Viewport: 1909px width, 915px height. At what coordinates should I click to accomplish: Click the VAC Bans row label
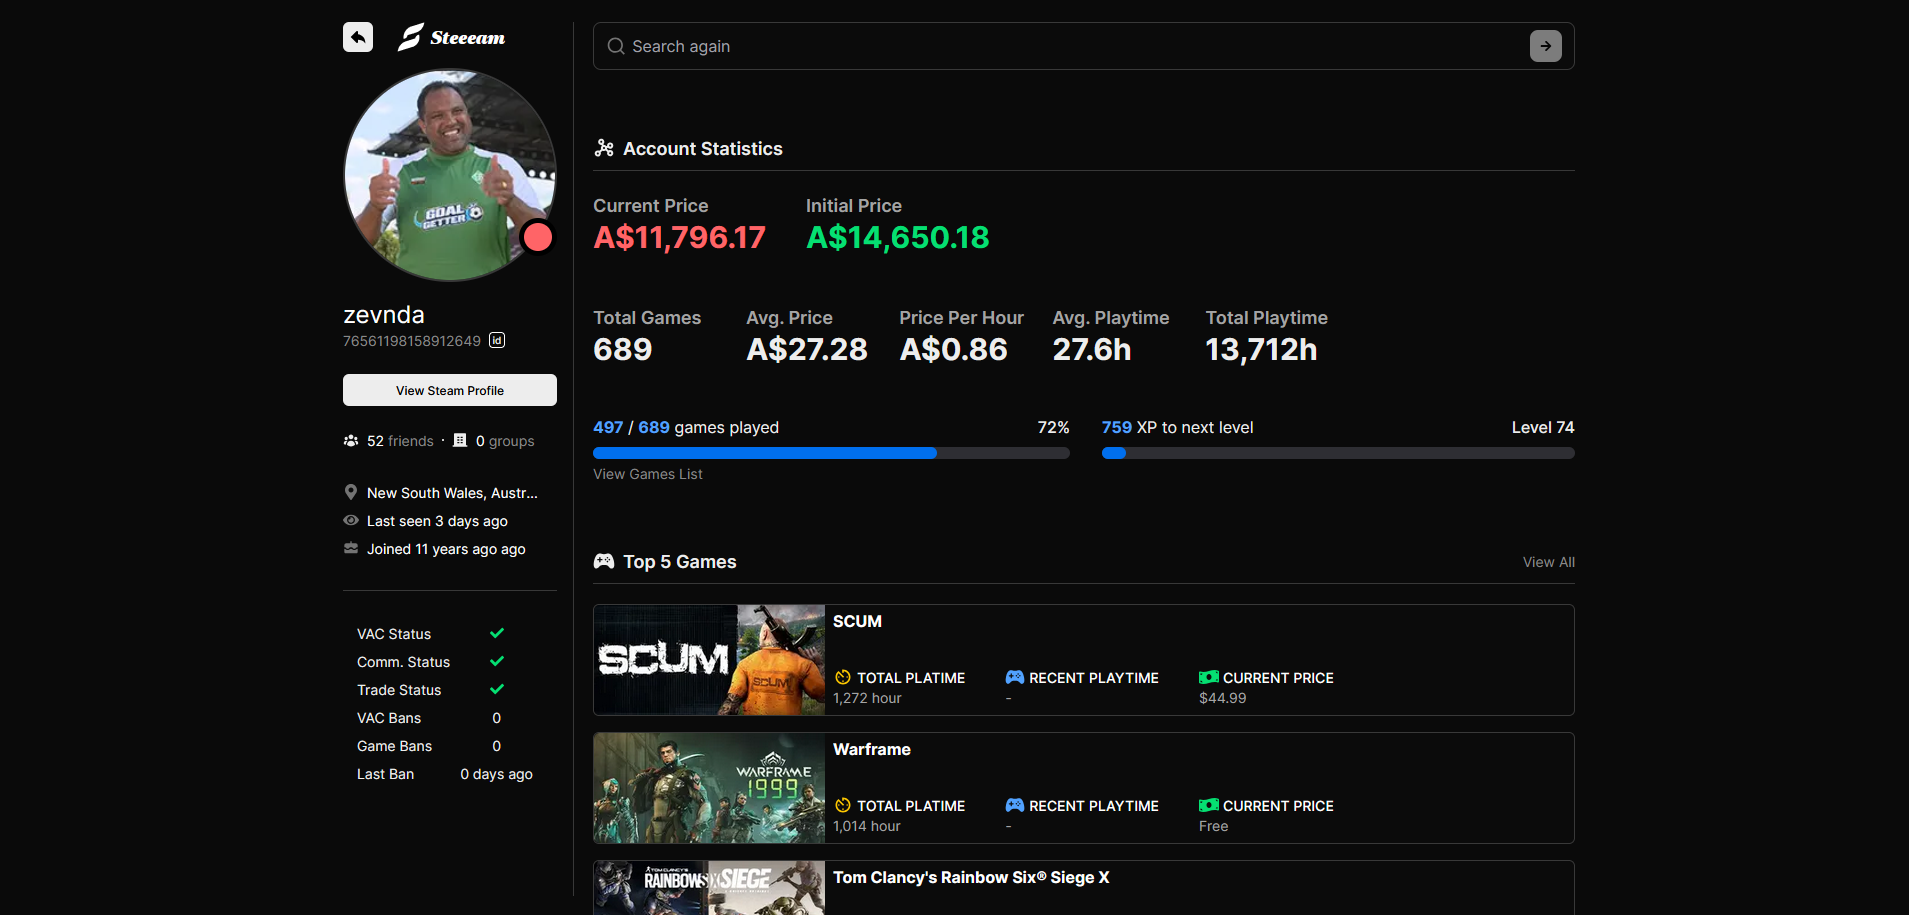tap(389, 718)
